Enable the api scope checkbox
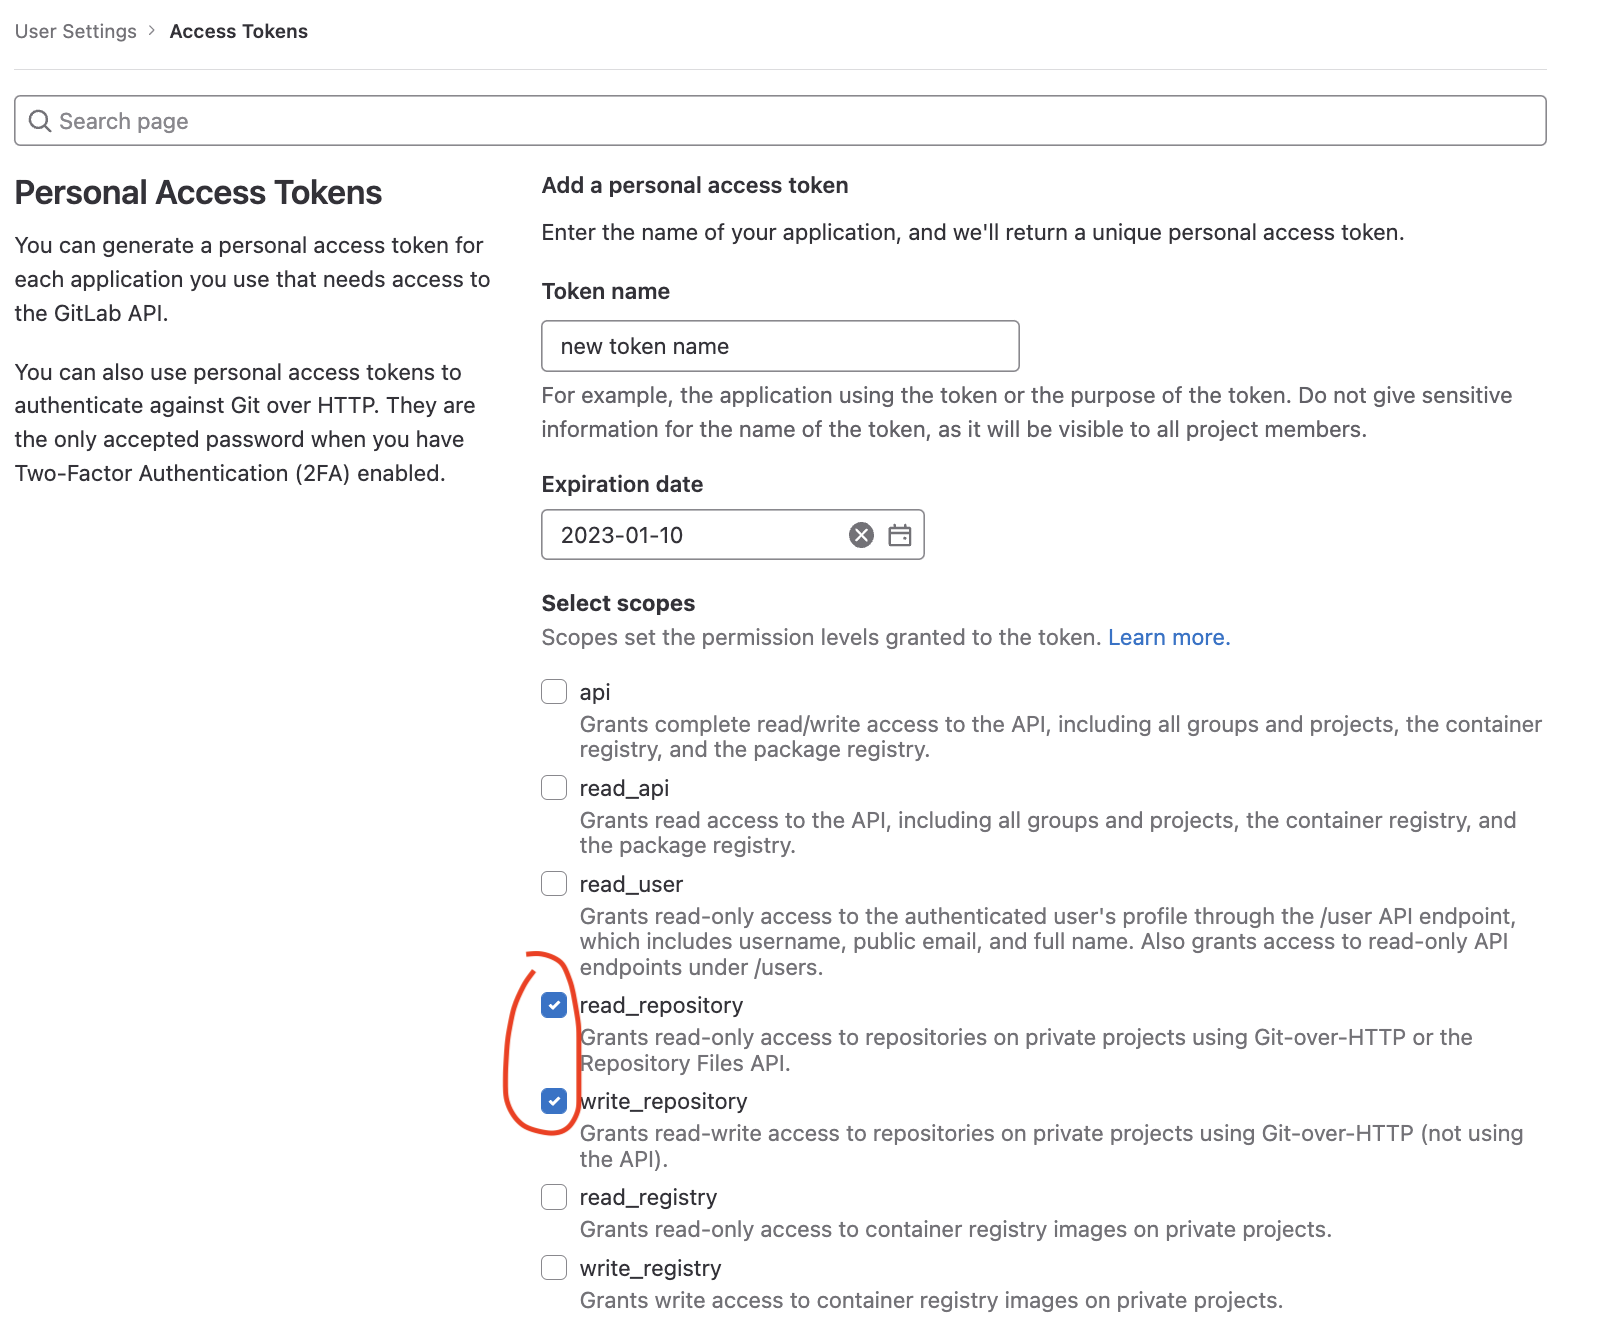Screen dimensions: 1606x1332 (x=554, y=692)
